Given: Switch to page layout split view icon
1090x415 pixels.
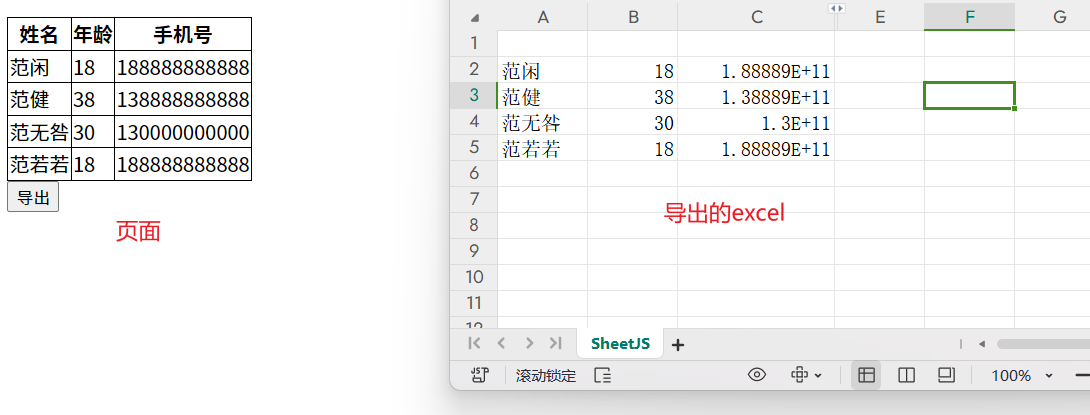Looking at the screenshot, I should point(907,375).
